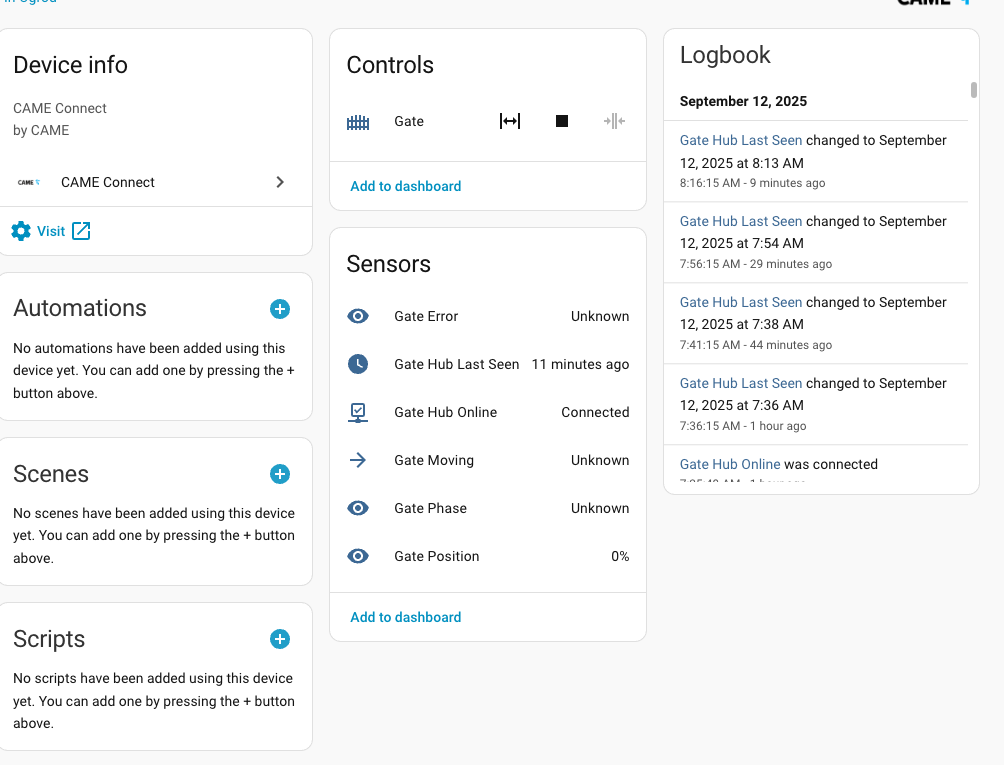Click the Gate Error eye icon
This screenshot has width=1004, height=765.
358,316
